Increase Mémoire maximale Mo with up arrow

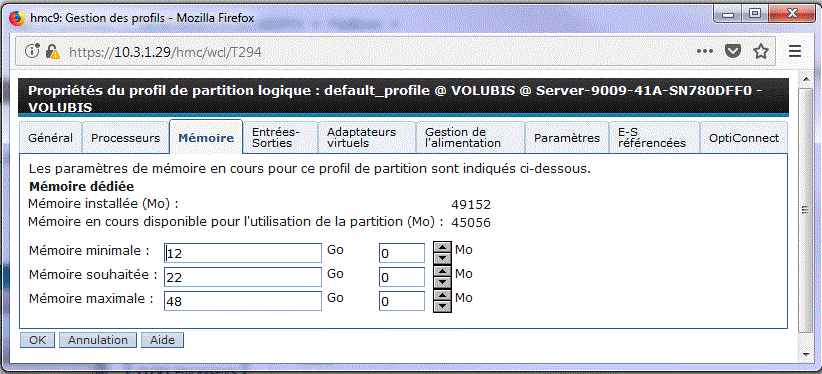tap(443, 295)
